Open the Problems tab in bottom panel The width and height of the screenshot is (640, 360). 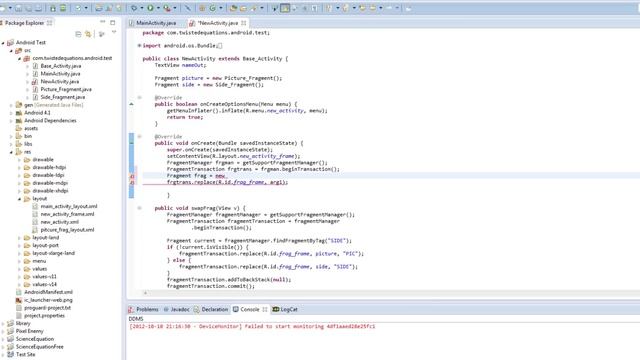(x=143, y=309)
